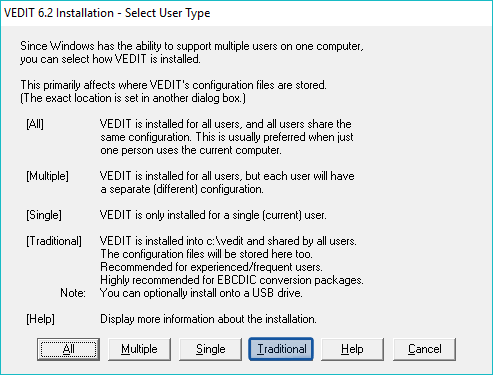Pick the Single user install button
This screenshot has height=375, width=493.
tap(210, 349)
